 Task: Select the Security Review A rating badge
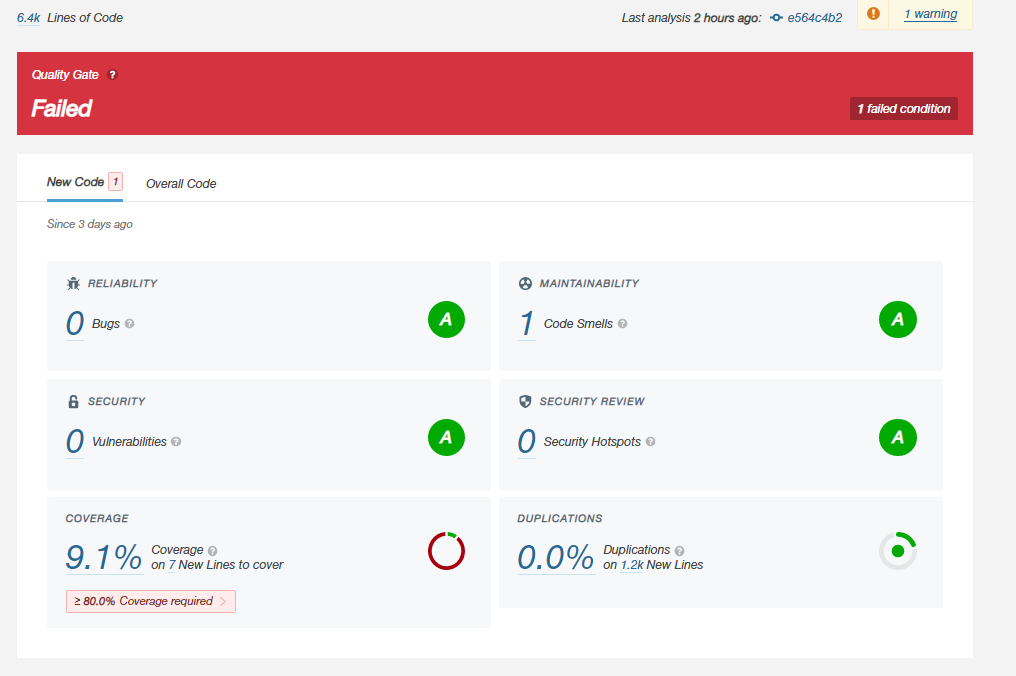coord(897,437)
